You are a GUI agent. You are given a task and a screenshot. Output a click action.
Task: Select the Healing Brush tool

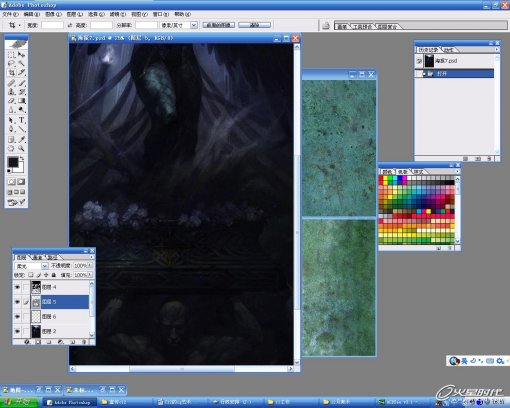[11, 83]
